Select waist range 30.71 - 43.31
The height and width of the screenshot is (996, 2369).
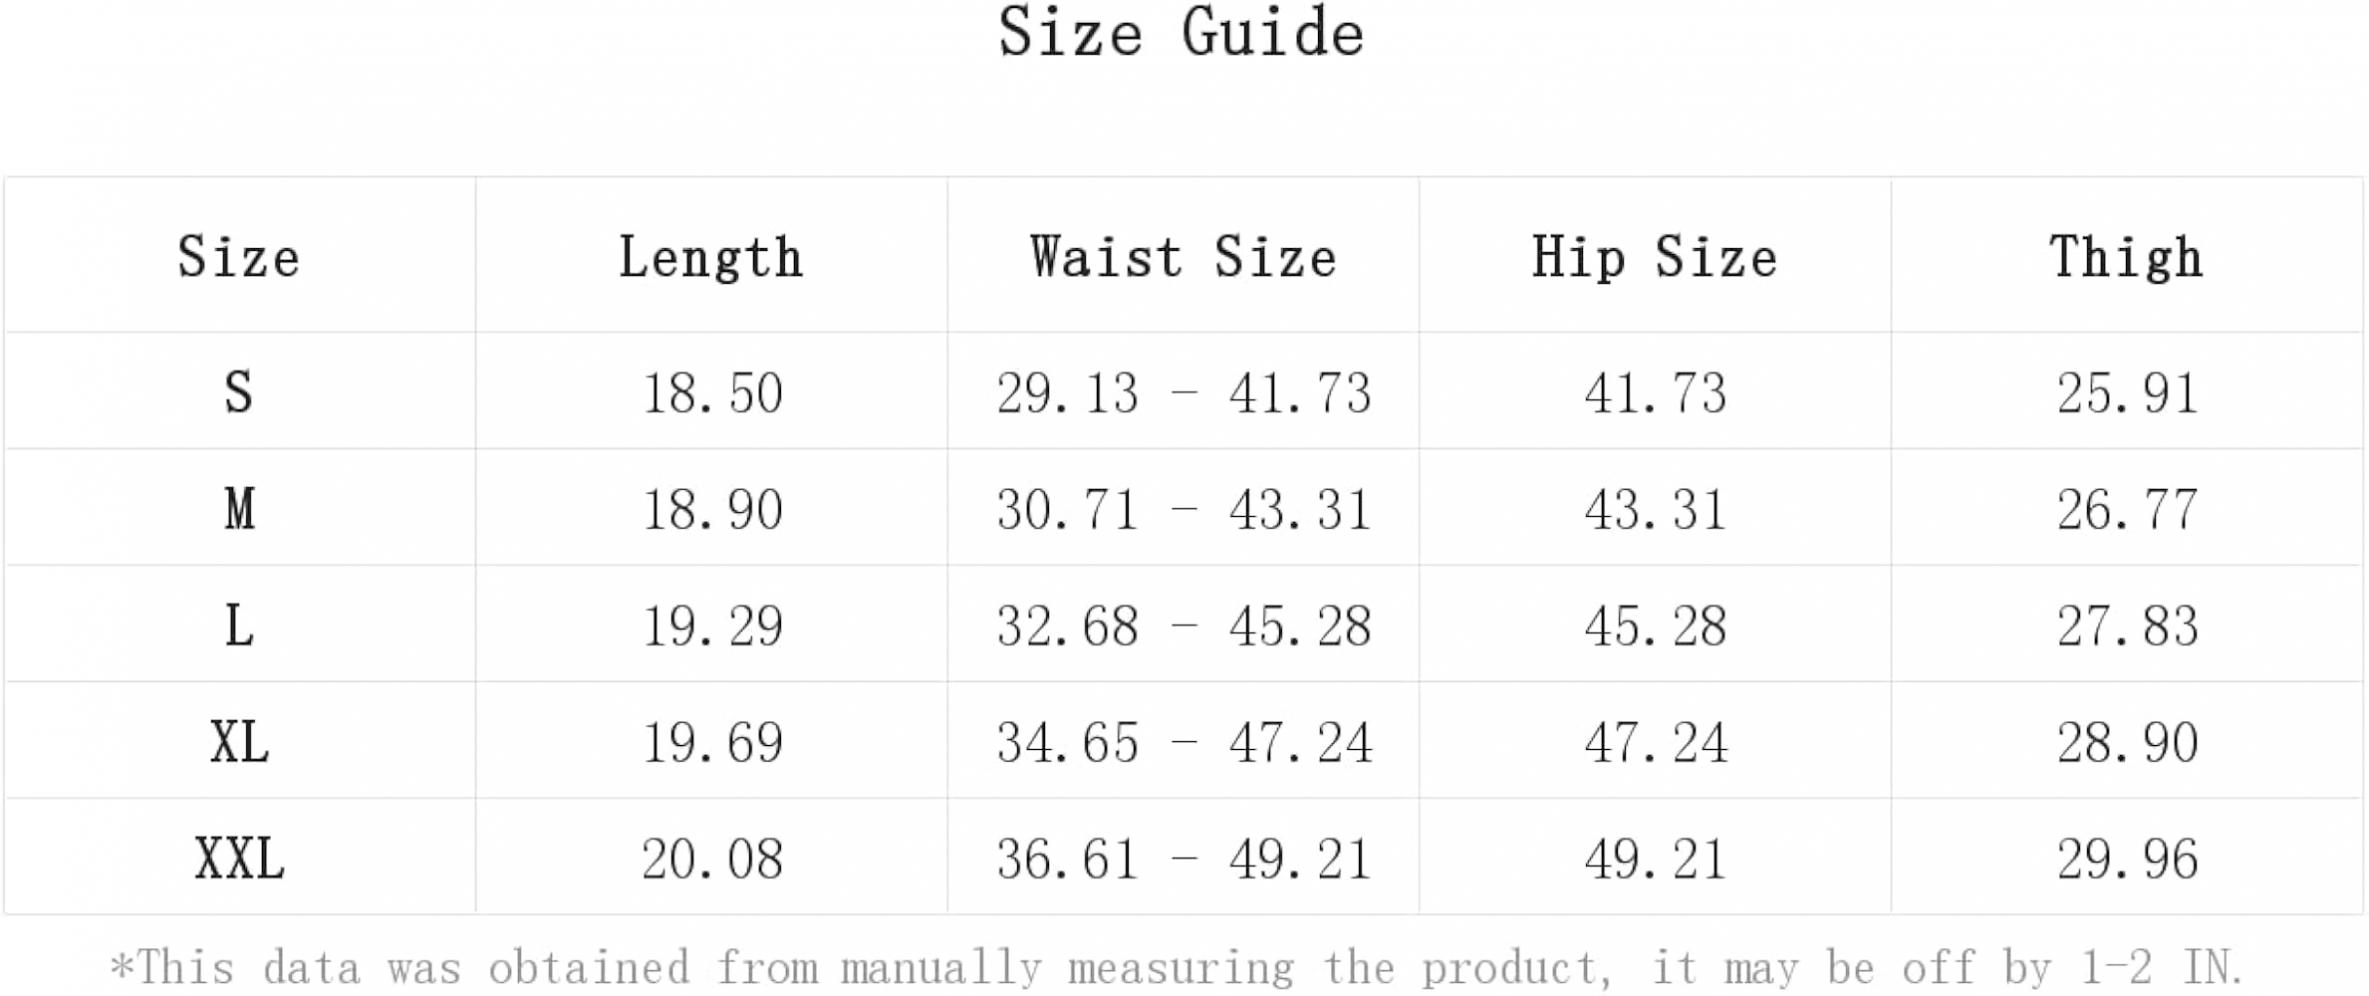point(1183,510)
